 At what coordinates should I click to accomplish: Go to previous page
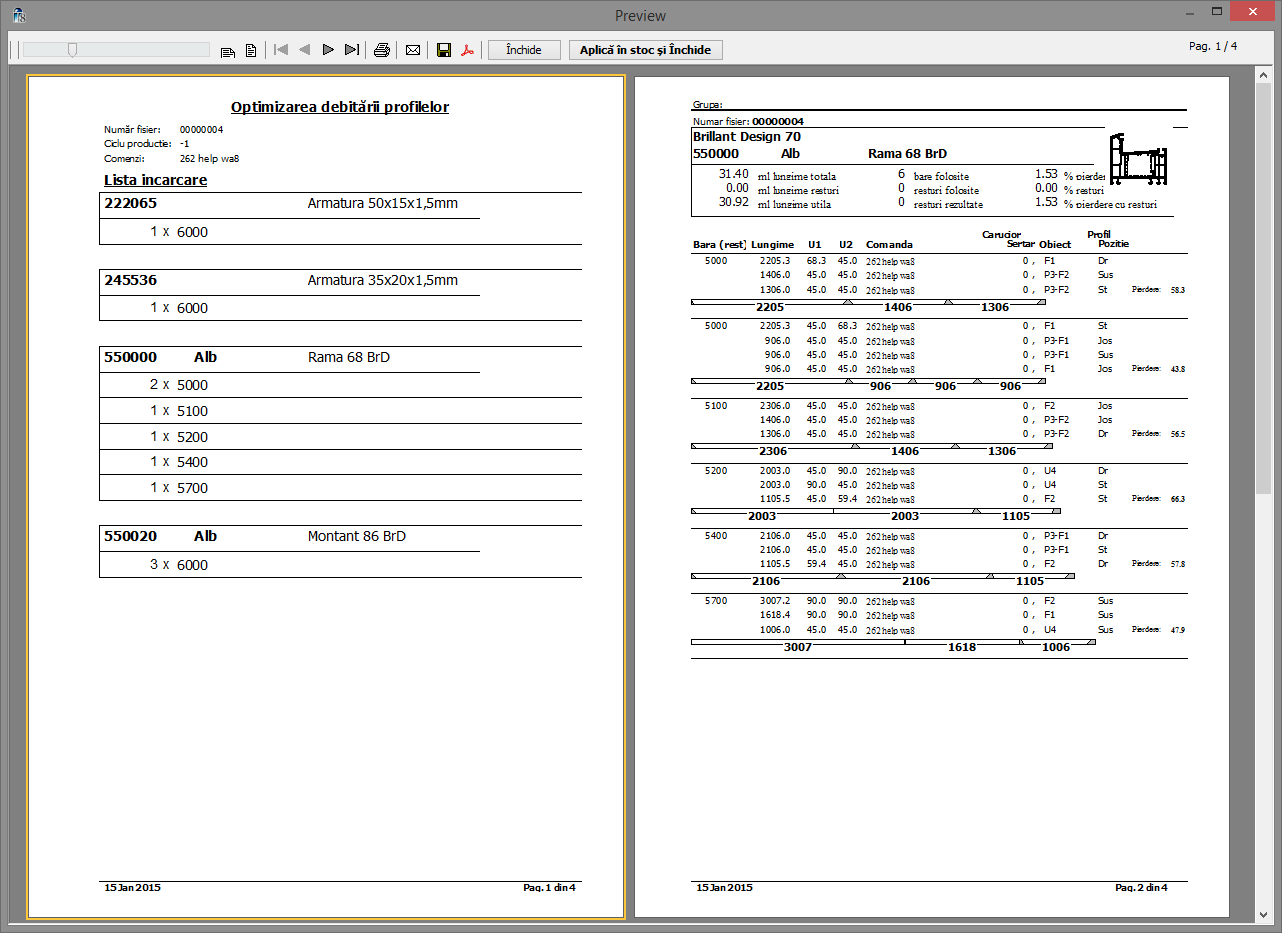[x=304, y=50]
